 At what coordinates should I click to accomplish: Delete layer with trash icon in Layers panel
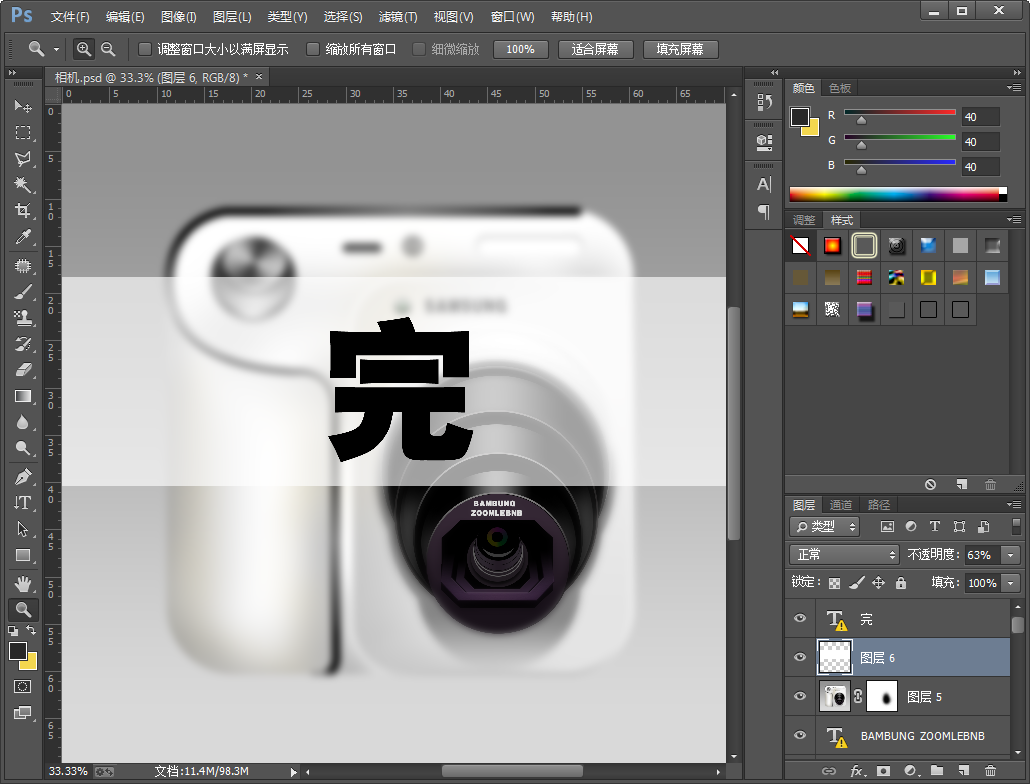coord(990,771)
